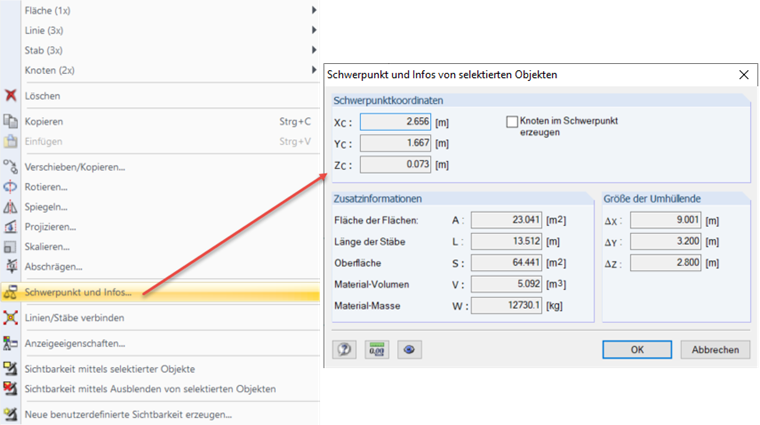This screenshot has height=425, width=760.
Task: Click the Abbrechen button
Action: click(715, 349)
